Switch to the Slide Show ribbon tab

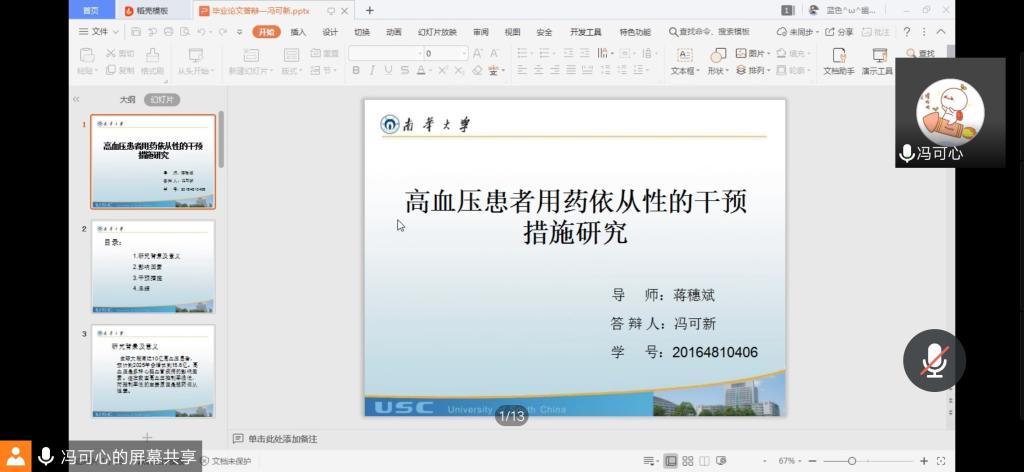(437, 32)
